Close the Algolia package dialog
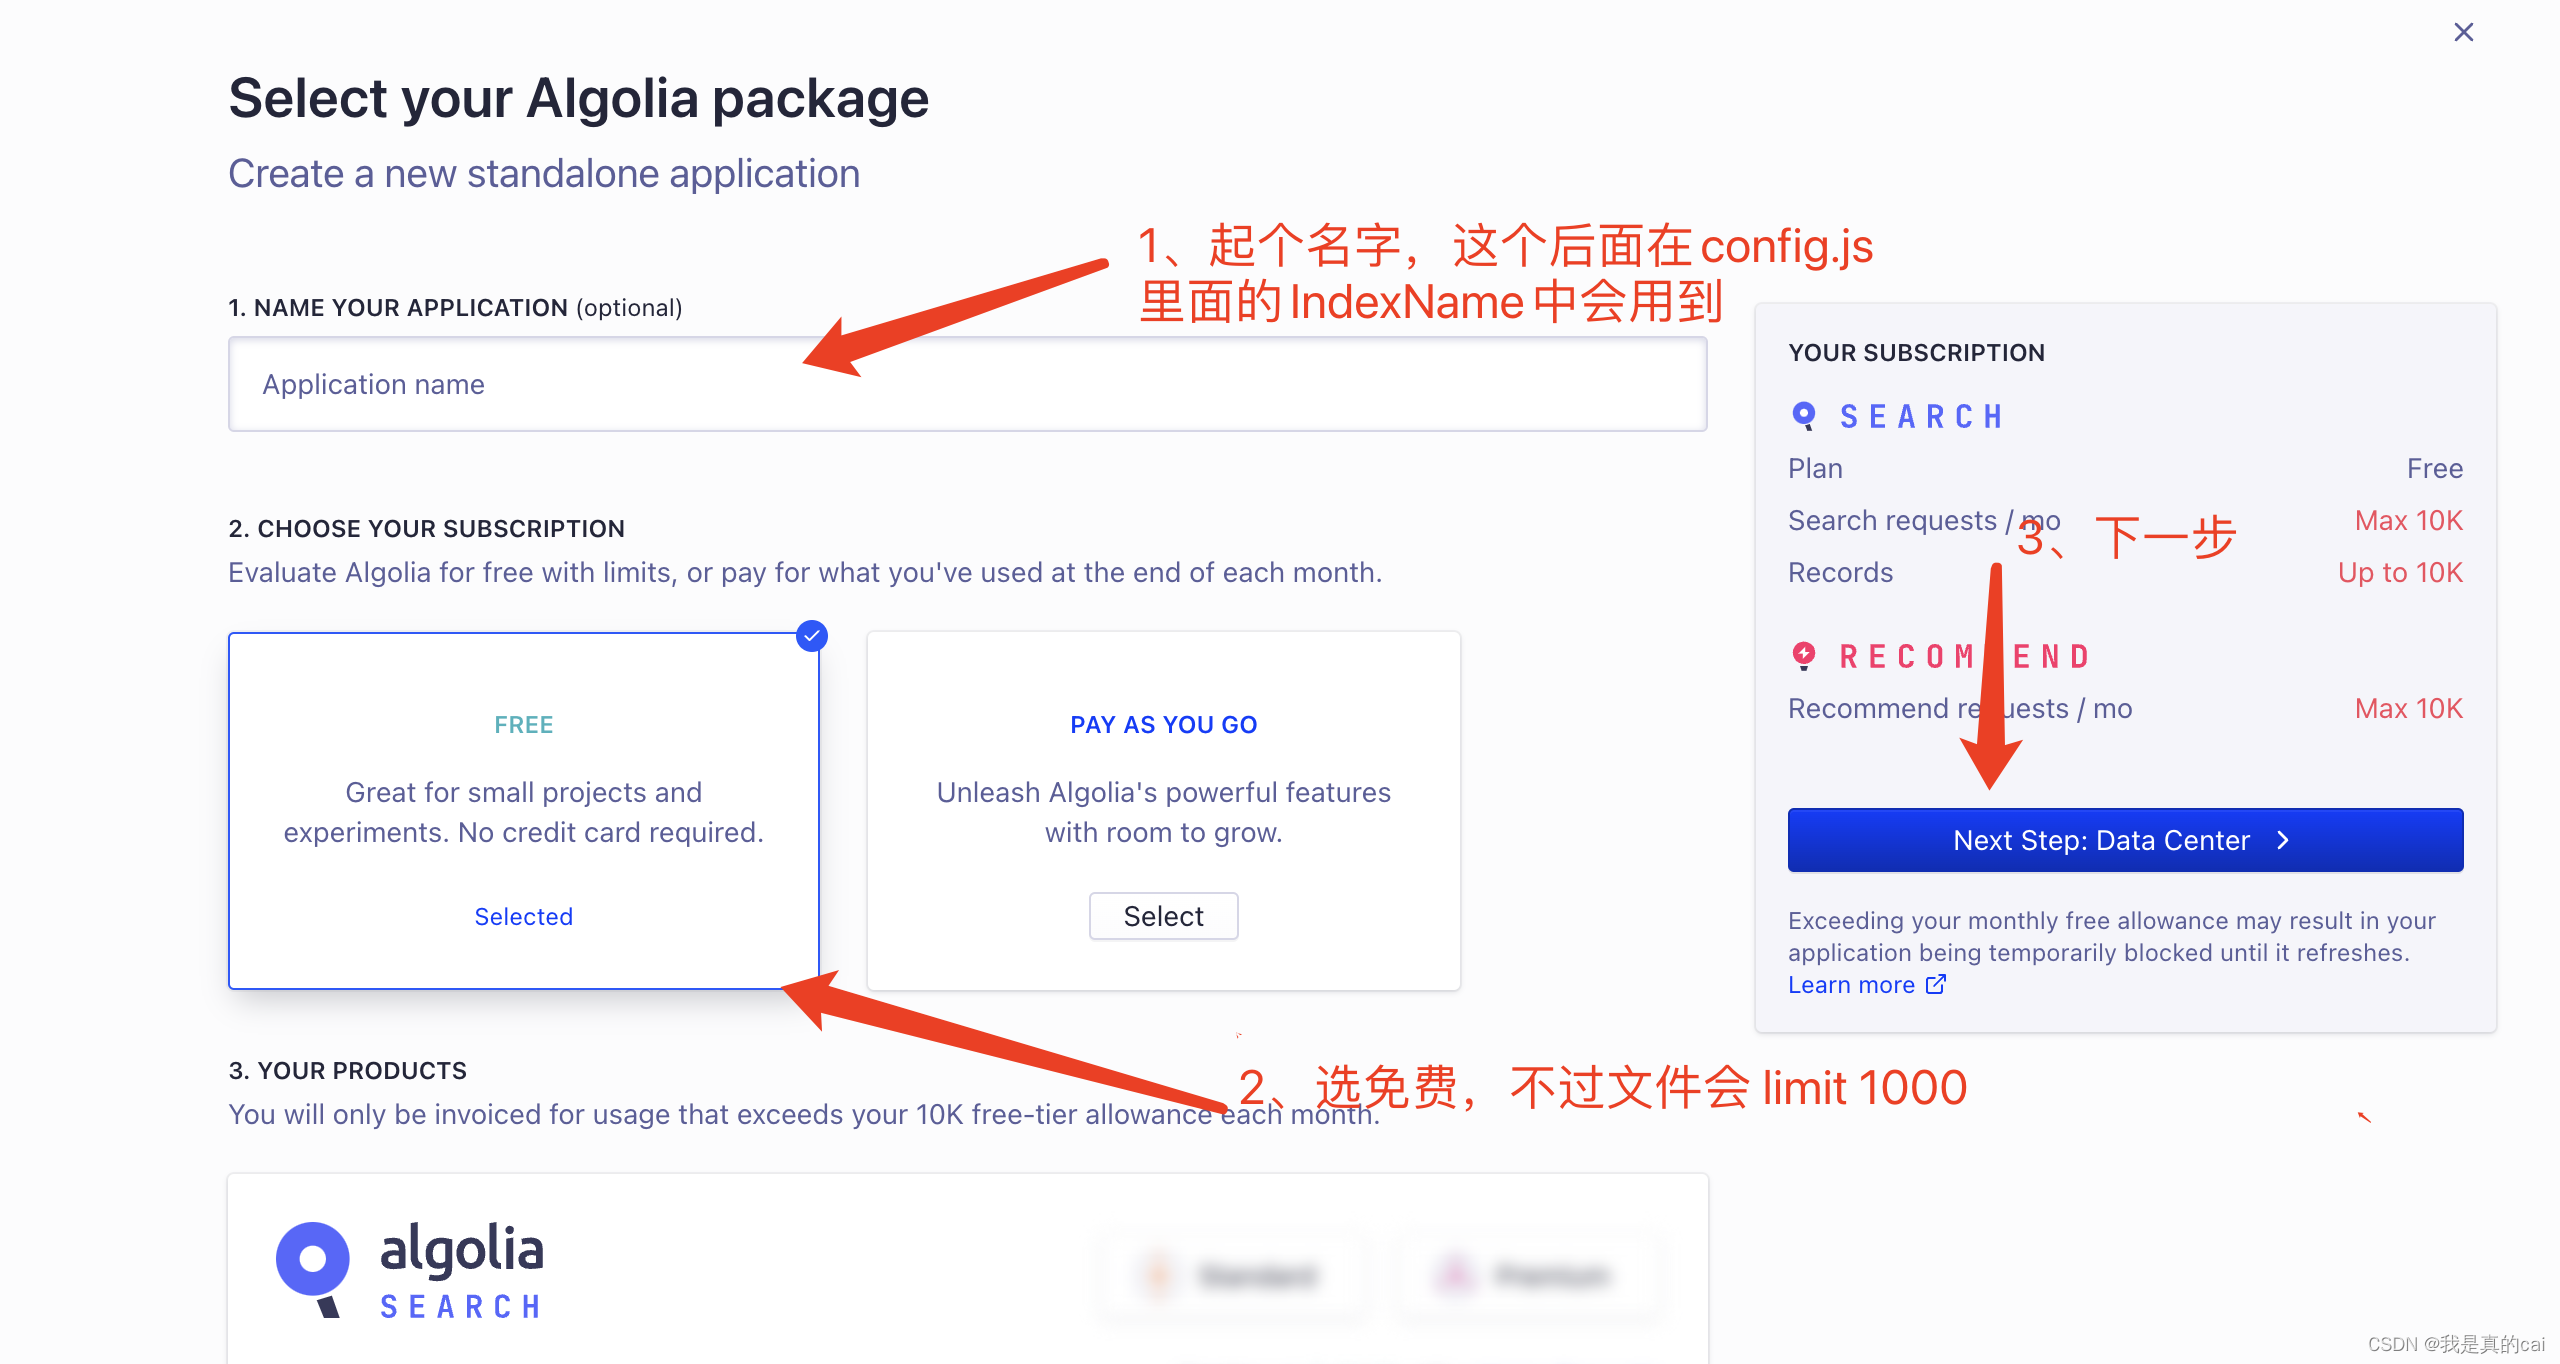The image size is (2560, 1364). coord(2463,33)
